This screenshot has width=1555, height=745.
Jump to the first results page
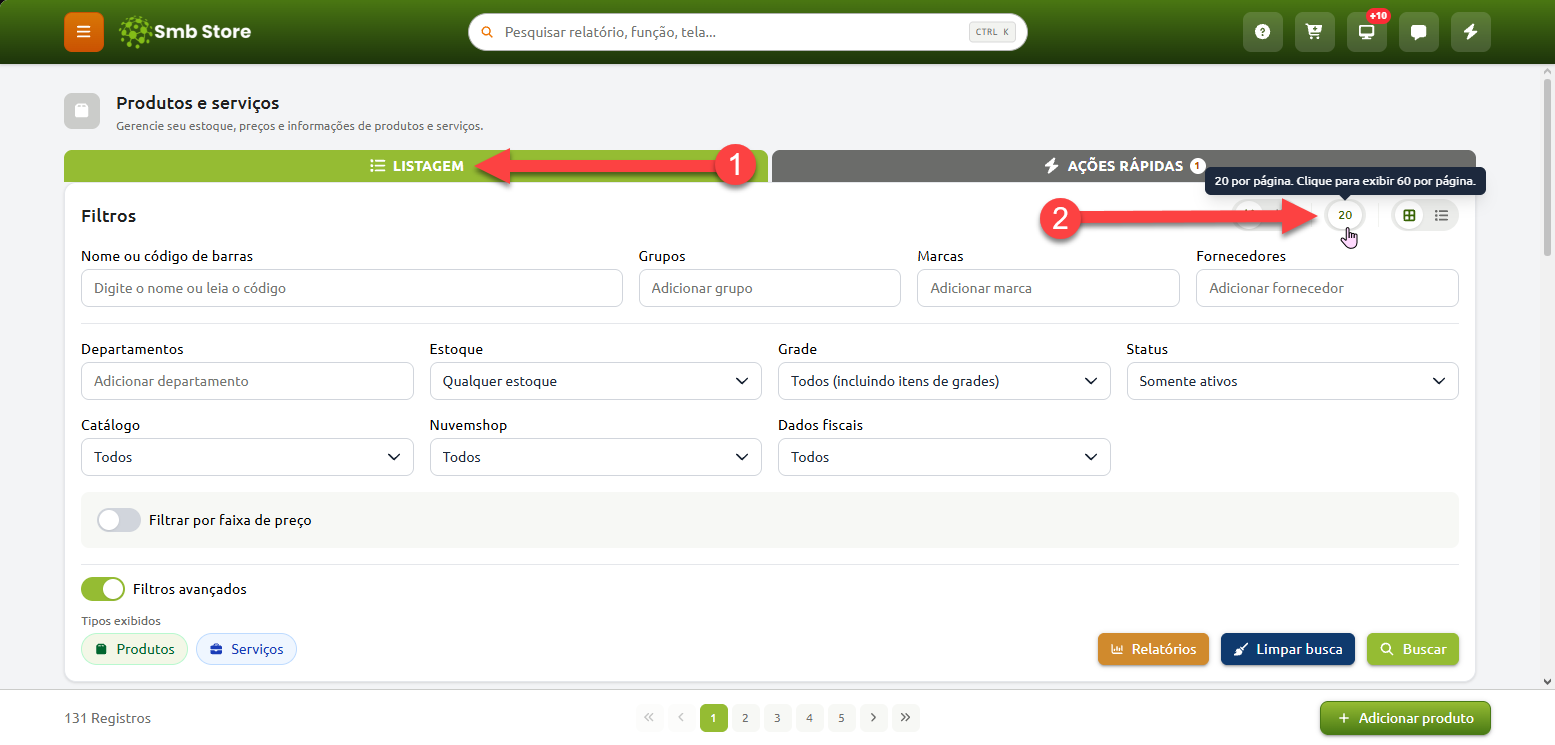click(649, 718)
